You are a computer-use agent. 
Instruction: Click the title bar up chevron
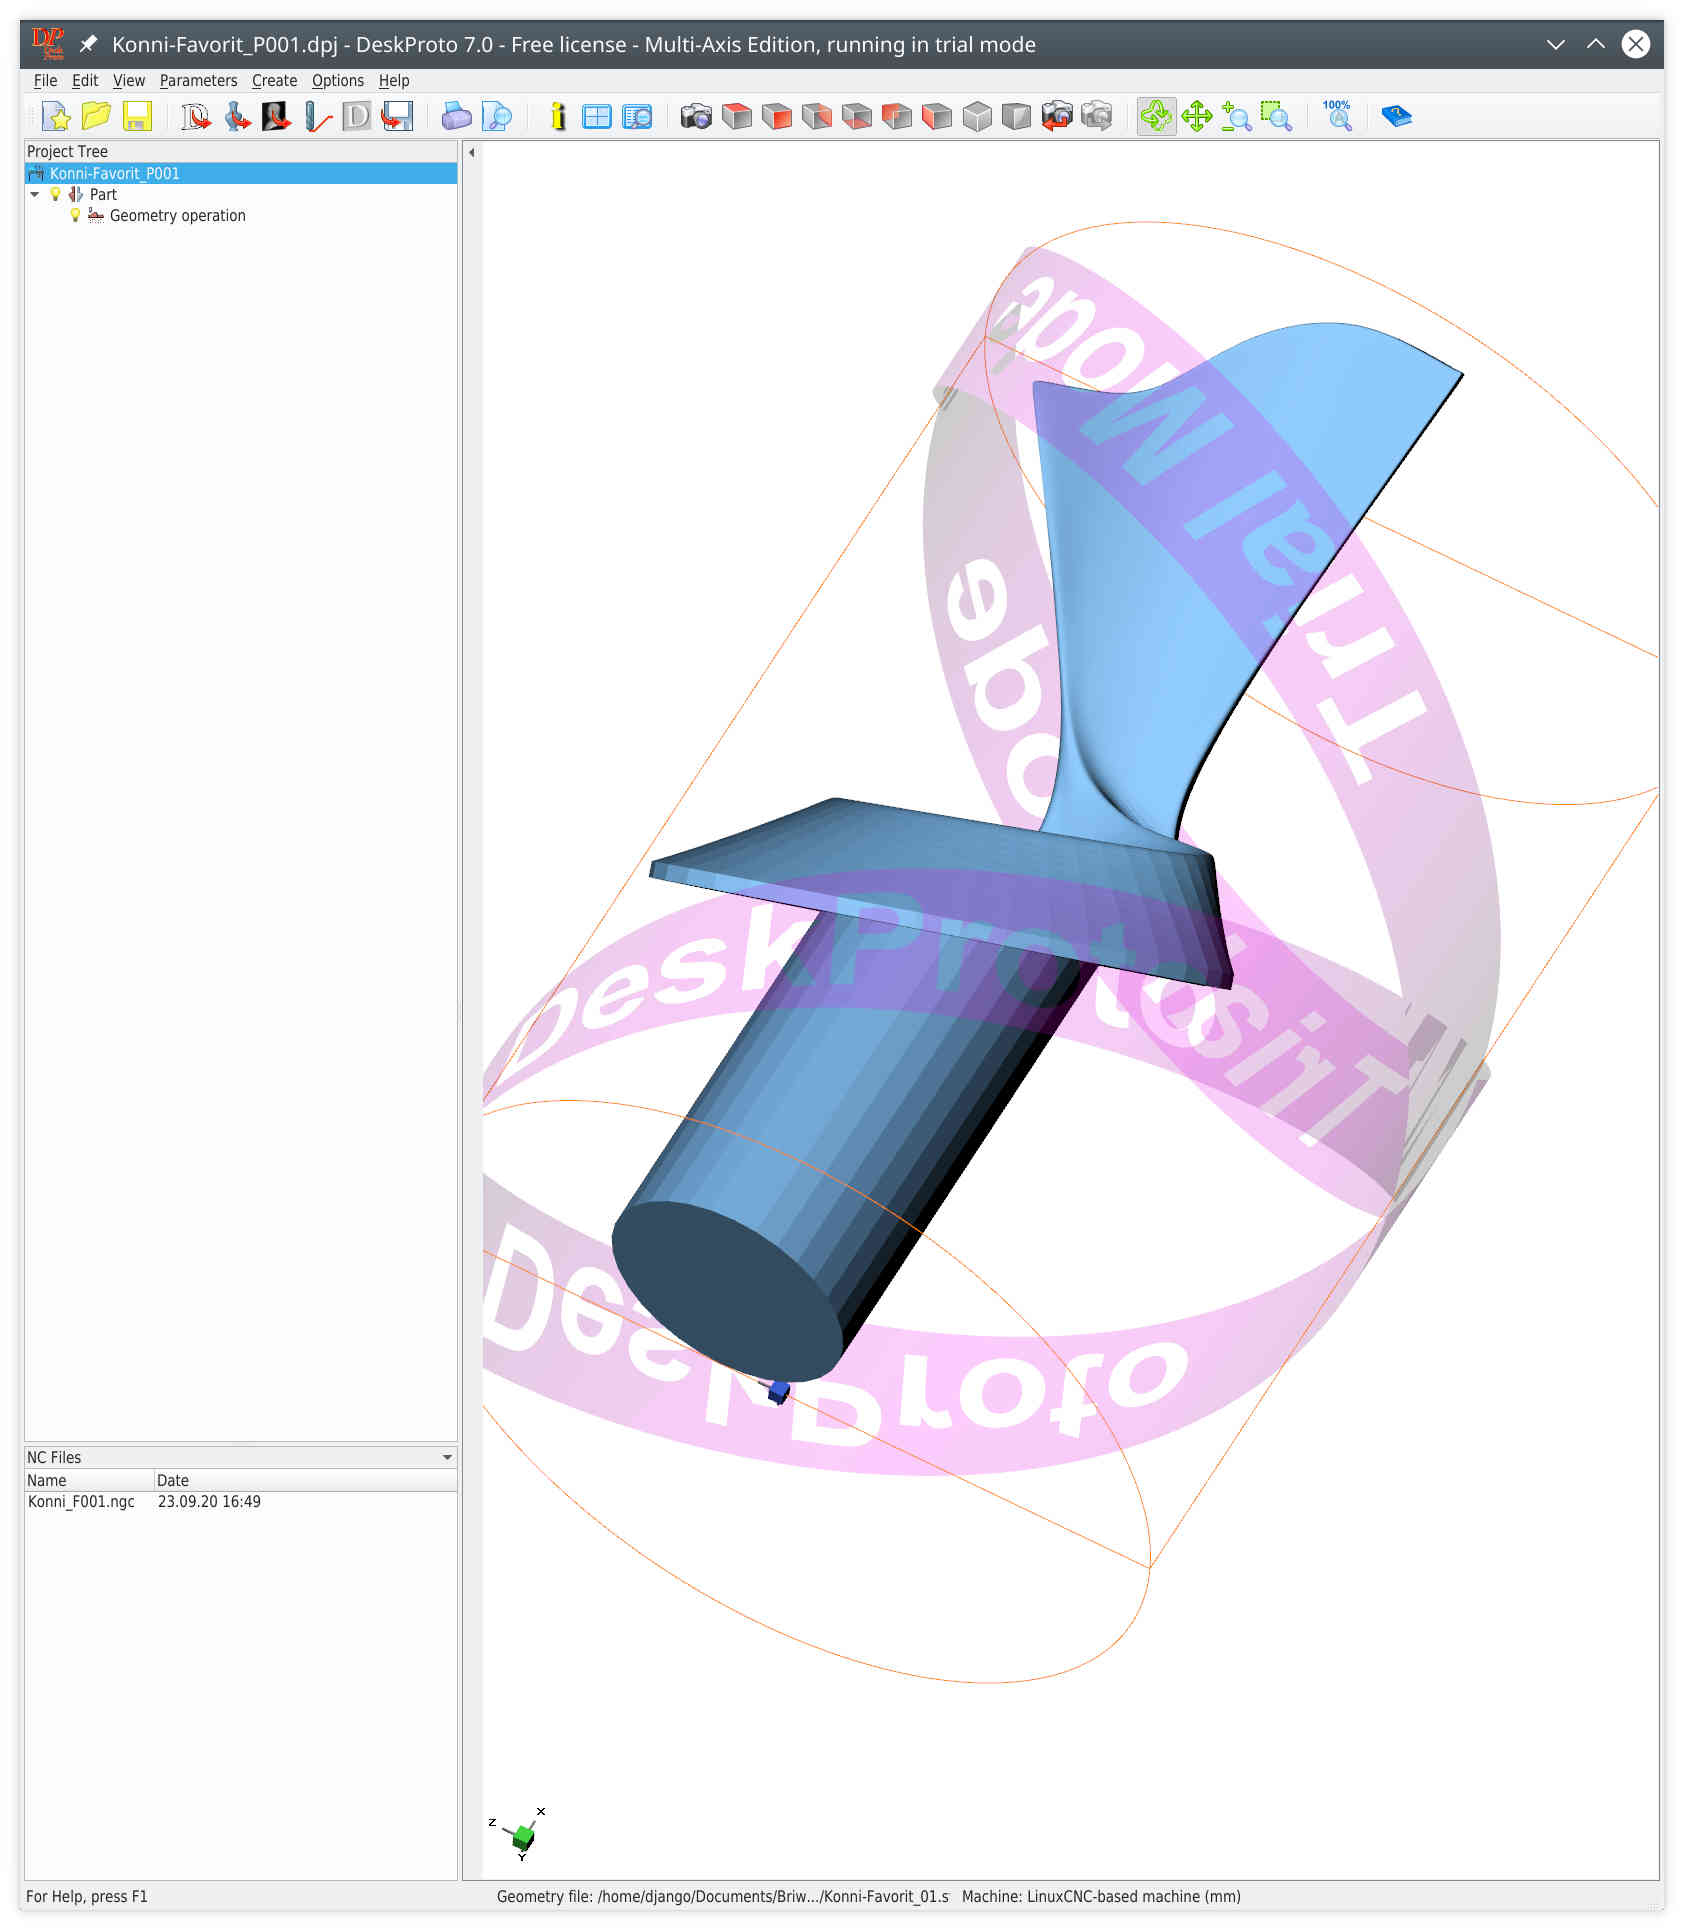click(1596, 44)
